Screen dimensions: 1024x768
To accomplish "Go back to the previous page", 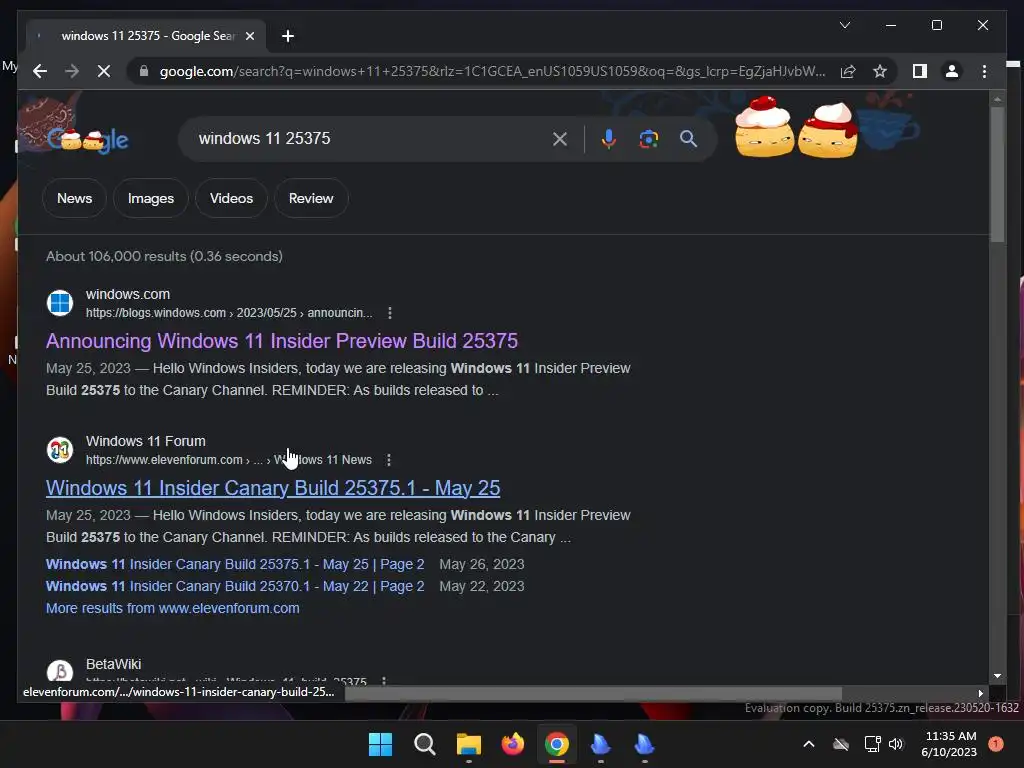I will (x=40, y=71).
